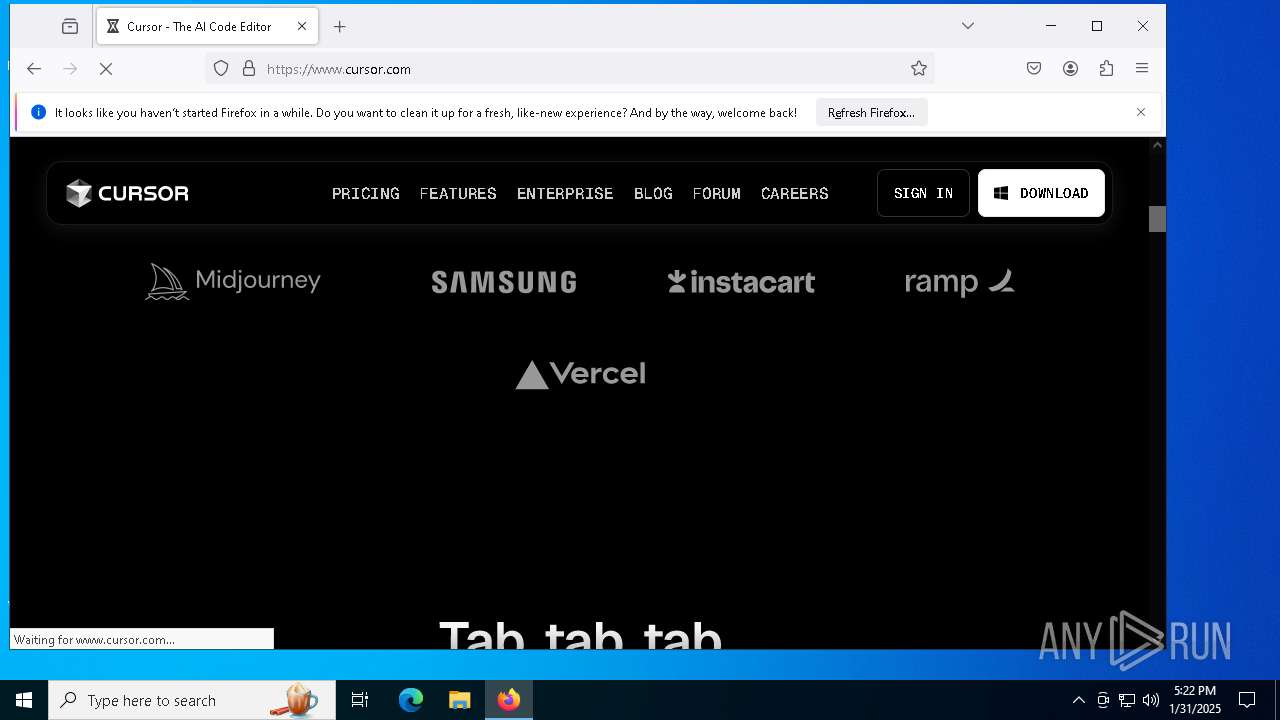Dismiss the Firefox notification bar
Screen dimensions: 1280x720
pyautogui.click(x=1141, y=112)
